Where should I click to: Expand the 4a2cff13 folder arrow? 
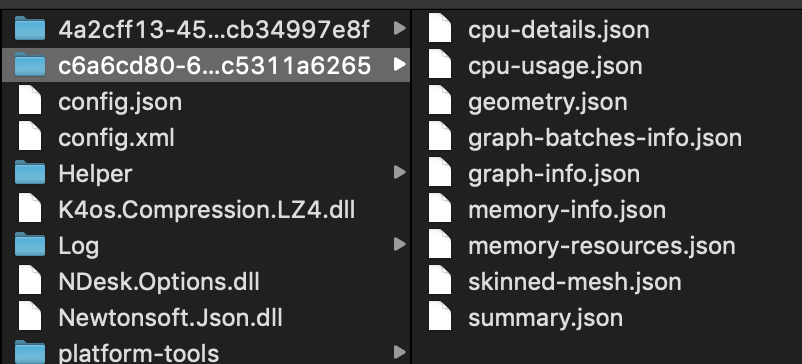pos(400,29)
